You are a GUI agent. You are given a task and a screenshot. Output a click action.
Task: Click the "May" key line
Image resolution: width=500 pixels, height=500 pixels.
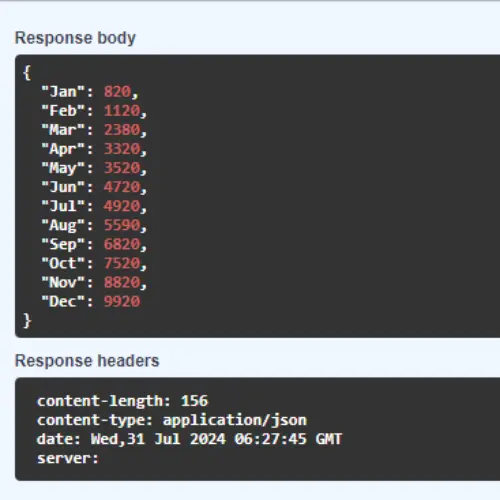(x=94, y=168)
